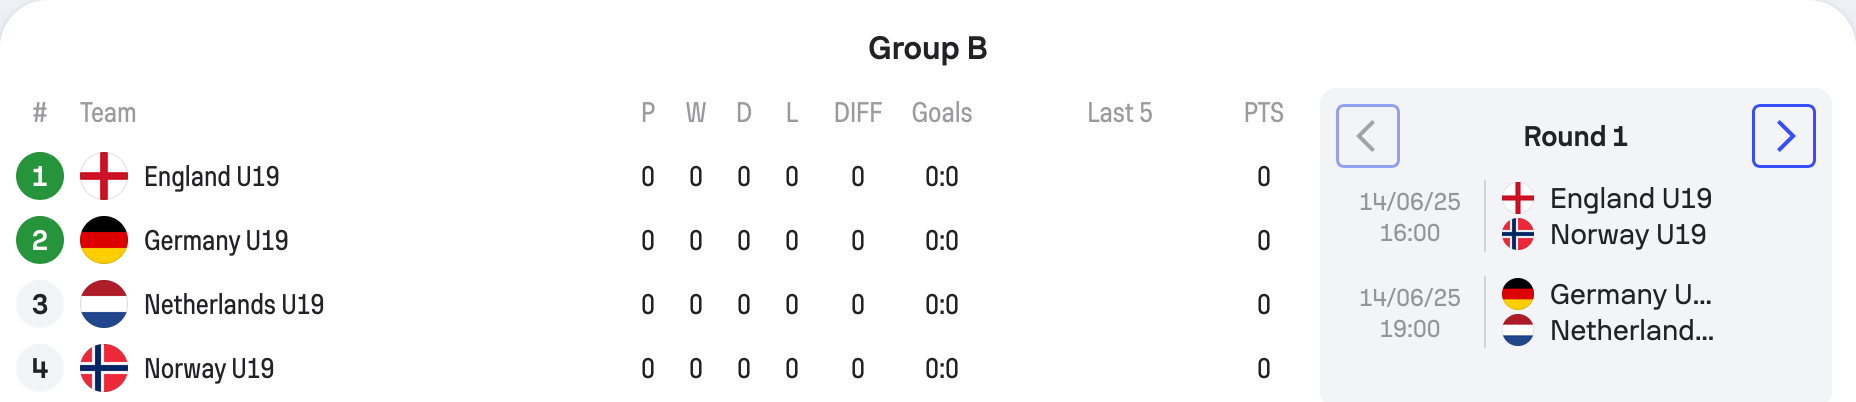Click the Norway flag icon in the Round 1 fixture
Screen dimensions: 1856x402
click(x=1518, y=234)
